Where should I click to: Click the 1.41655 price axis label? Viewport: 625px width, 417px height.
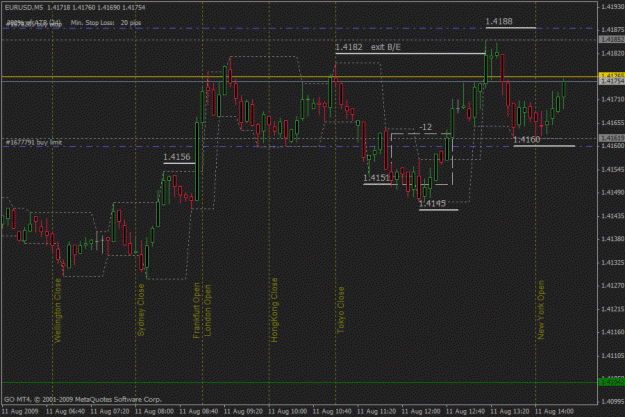613,122
